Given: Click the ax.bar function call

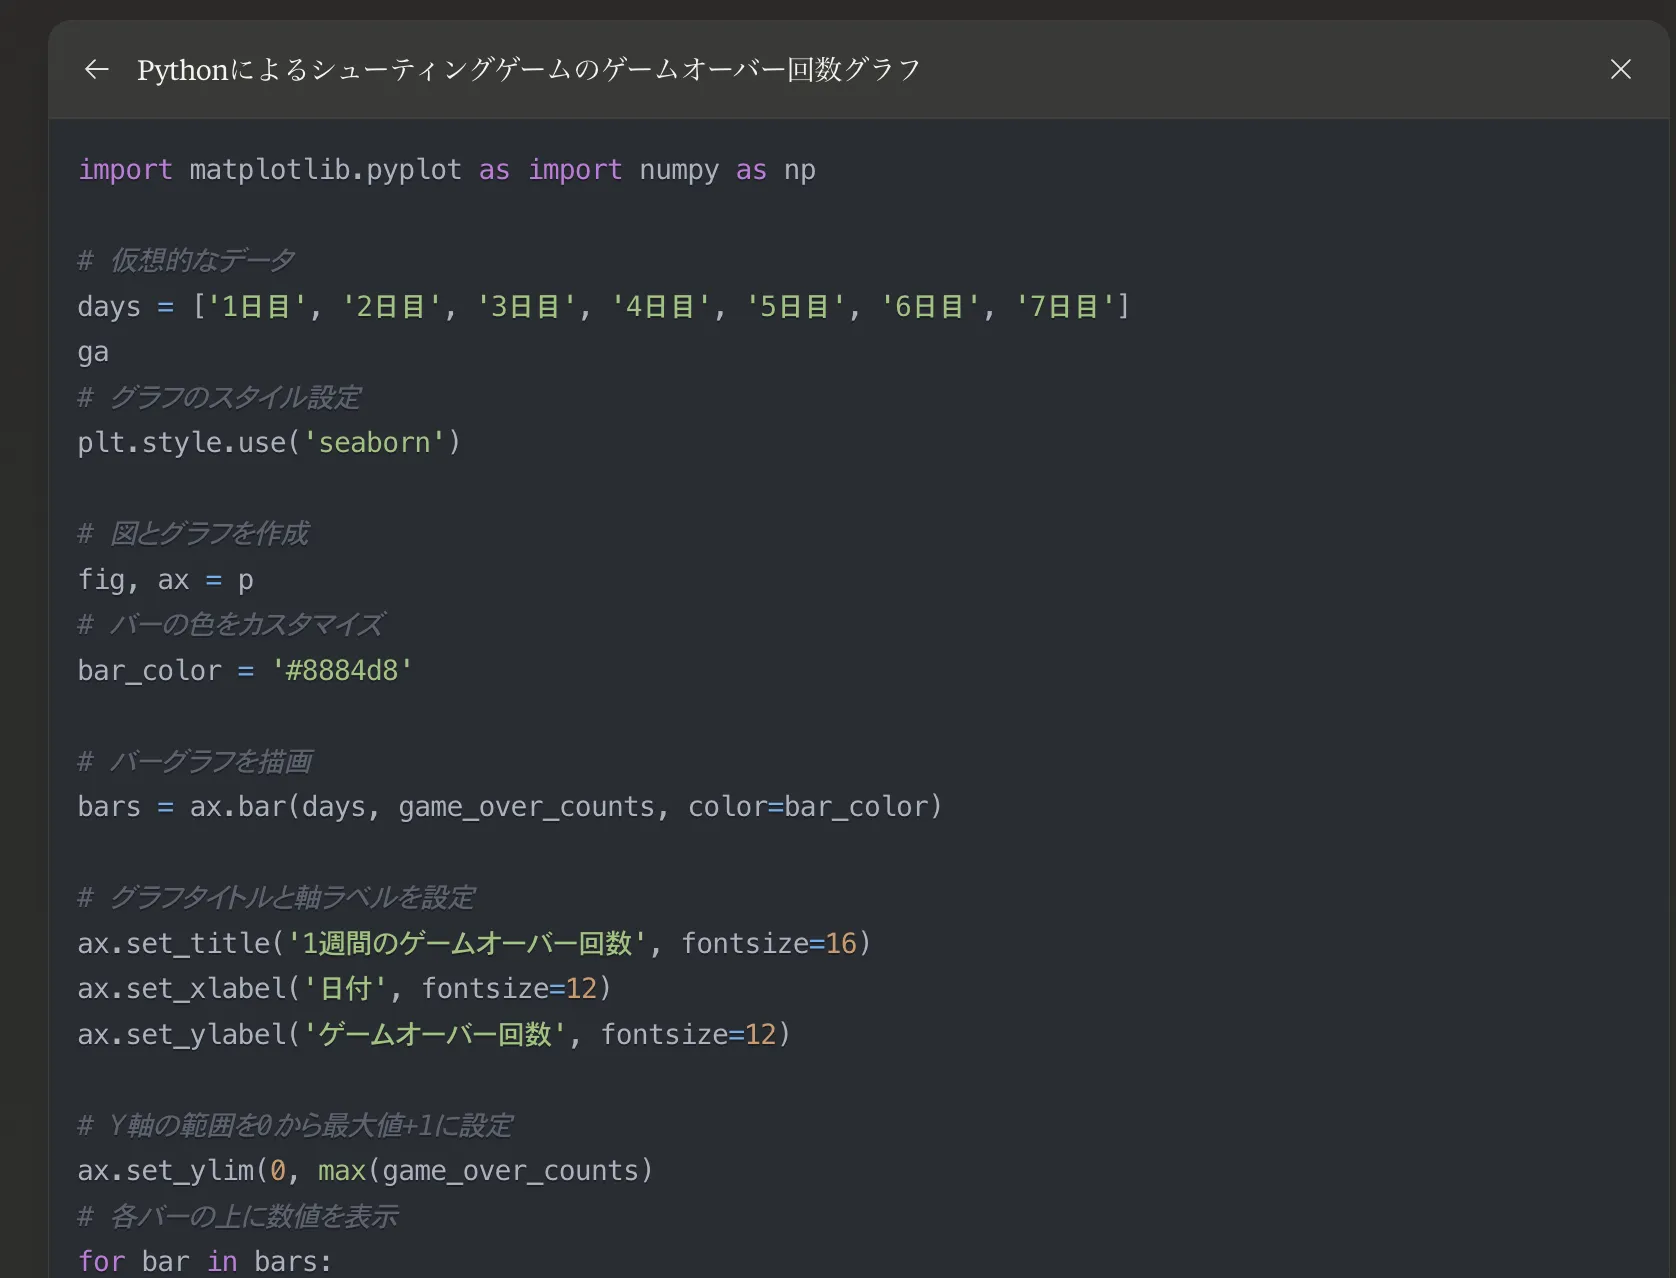Looking at the screenshot, I should (x=565, y=806).
